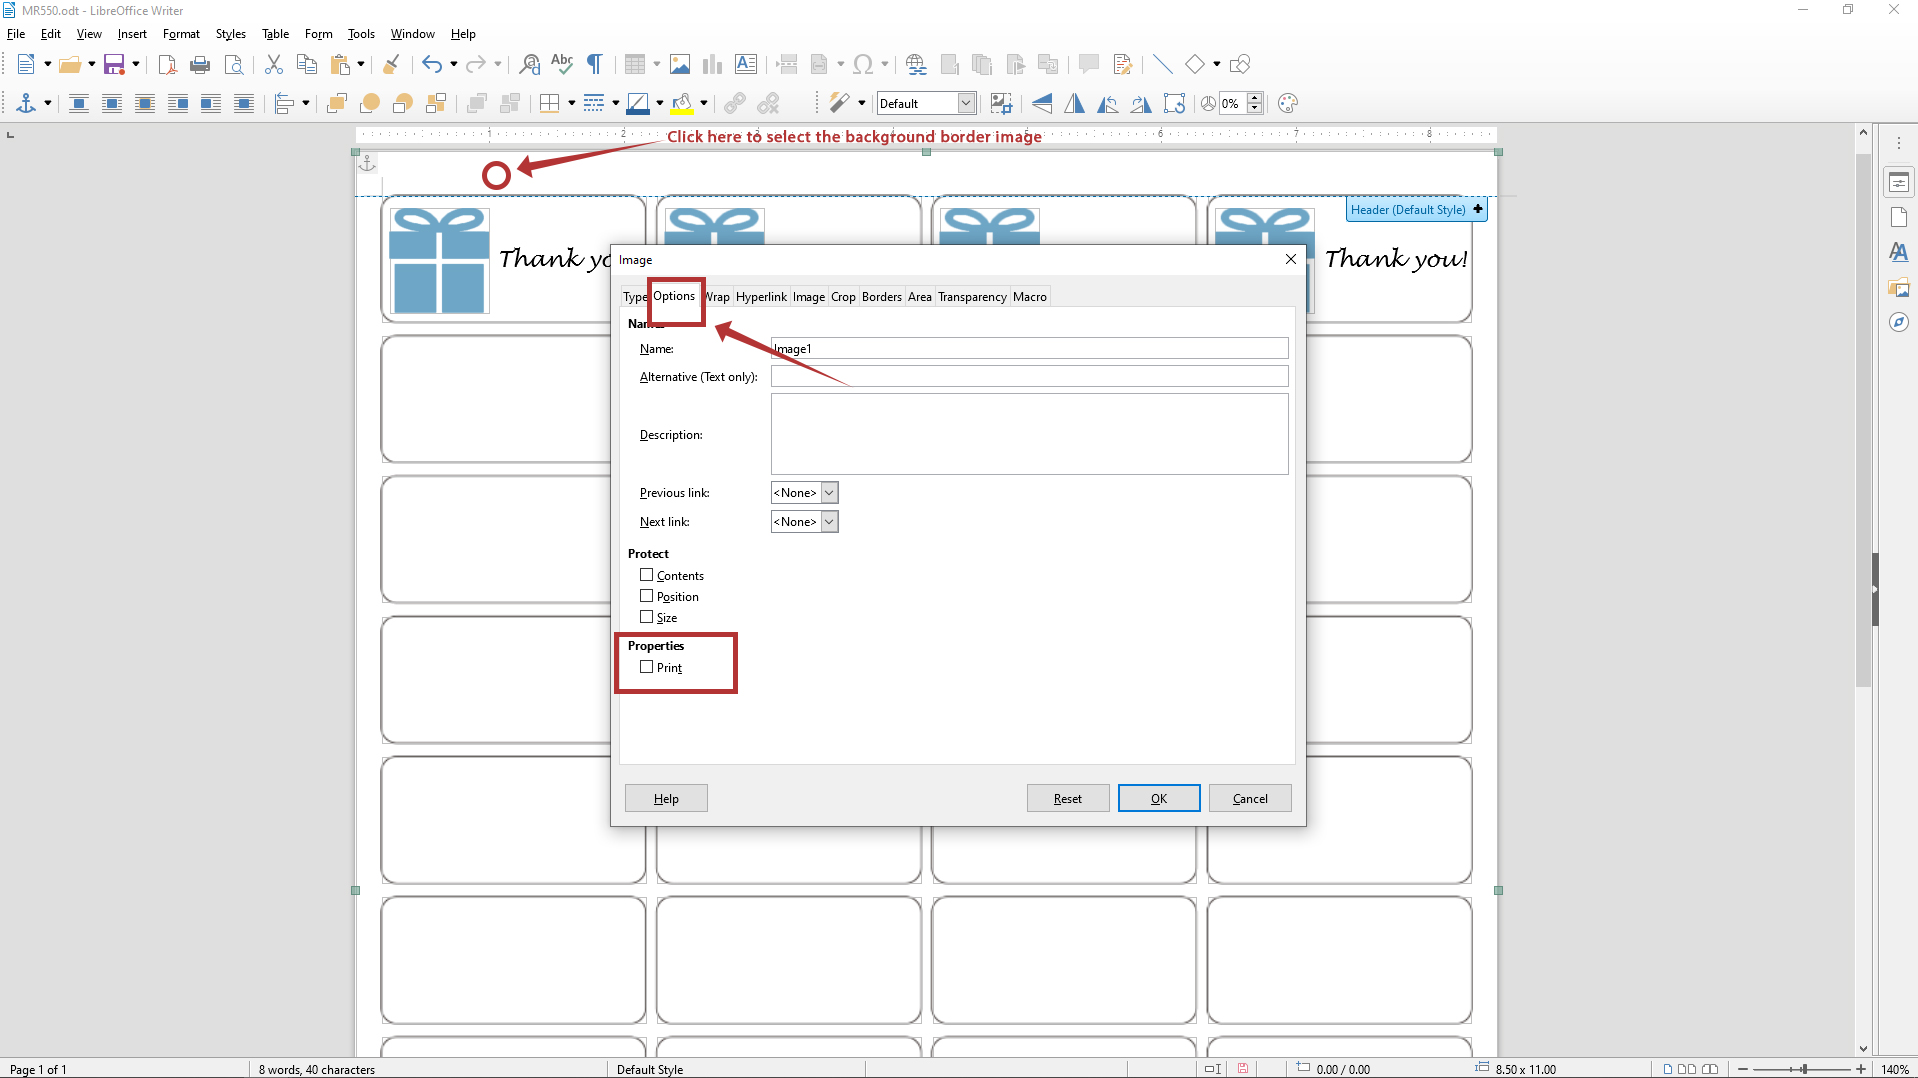This screenshot has height=1078, width=1918.
Task: Open the sidebar Gallery icon
Action: tap(1898, 288)
